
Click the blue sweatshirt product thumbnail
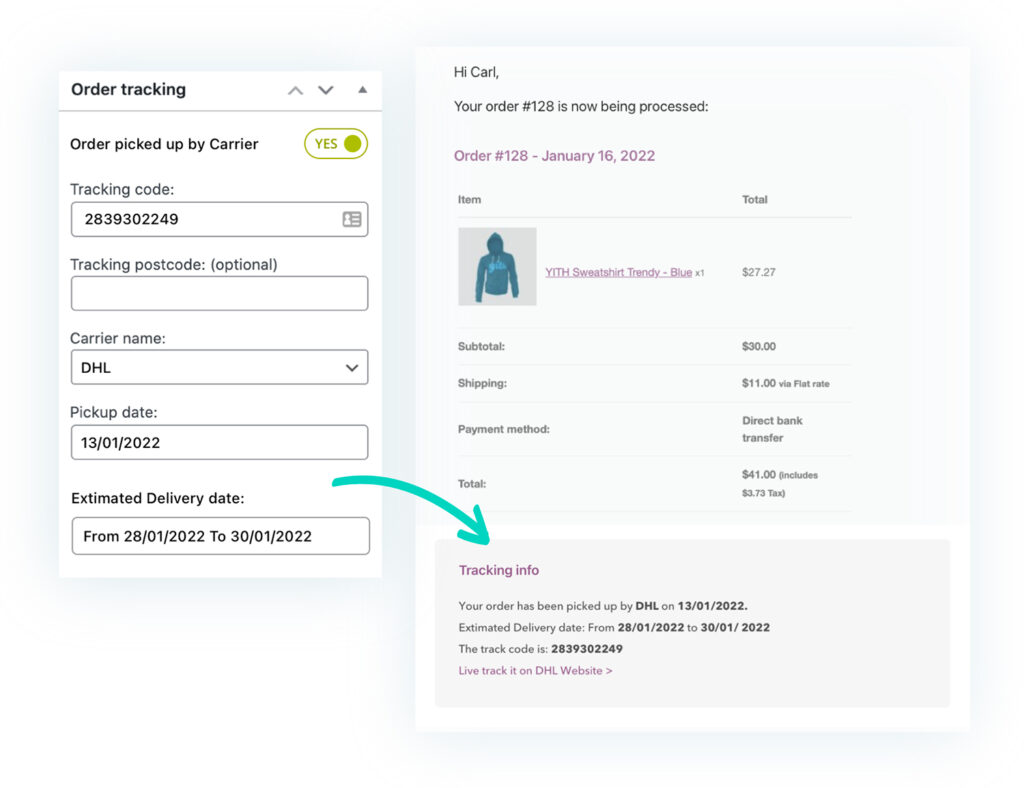pyautogui.click(x=497, y=266)
